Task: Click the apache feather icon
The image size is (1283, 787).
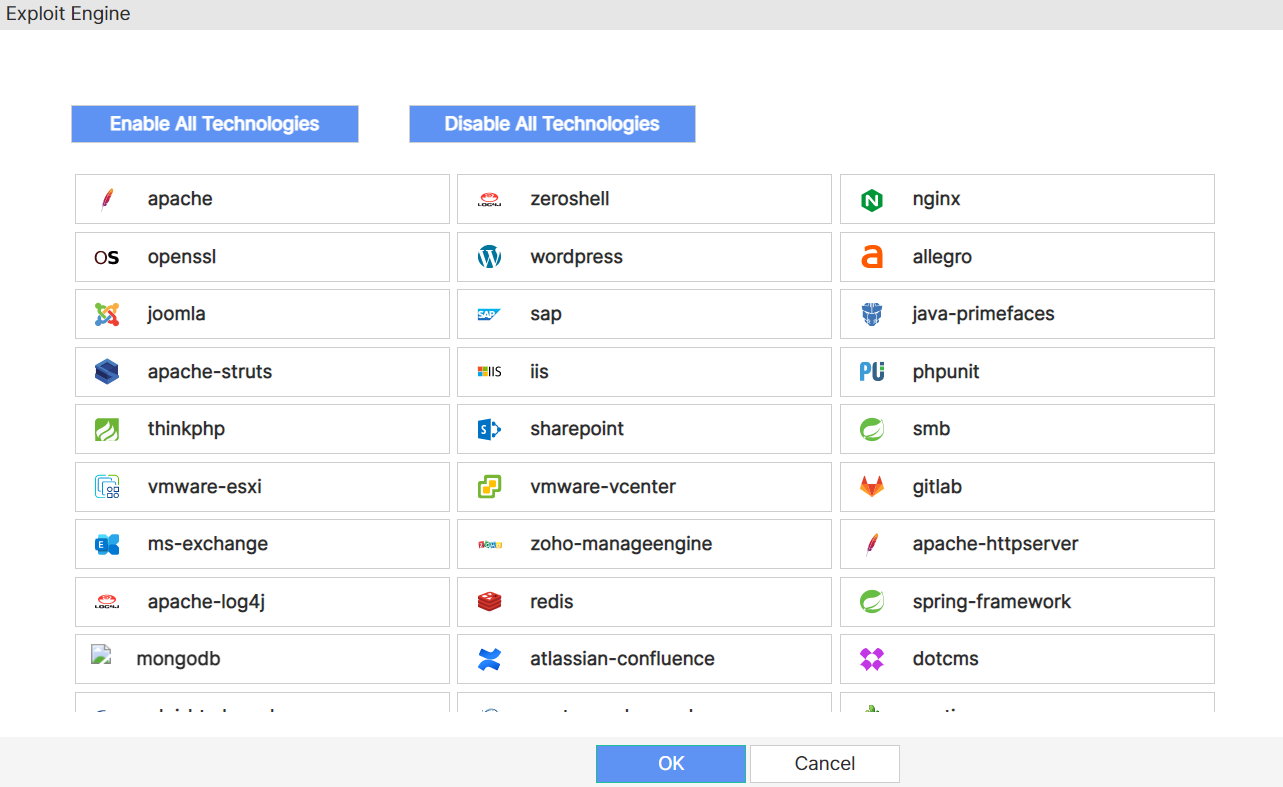Action: click(107, 199)
